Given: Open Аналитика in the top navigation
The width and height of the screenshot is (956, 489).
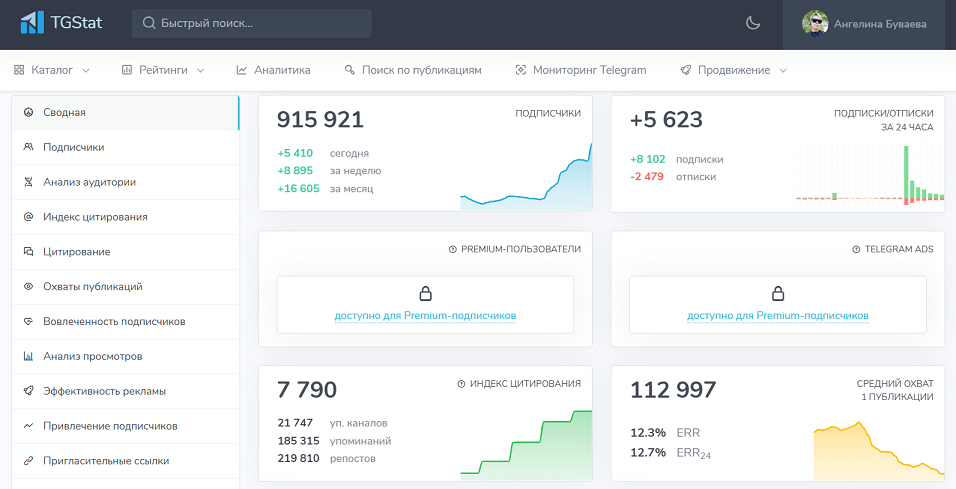Looking at the screenshot, I should point(273,70).
